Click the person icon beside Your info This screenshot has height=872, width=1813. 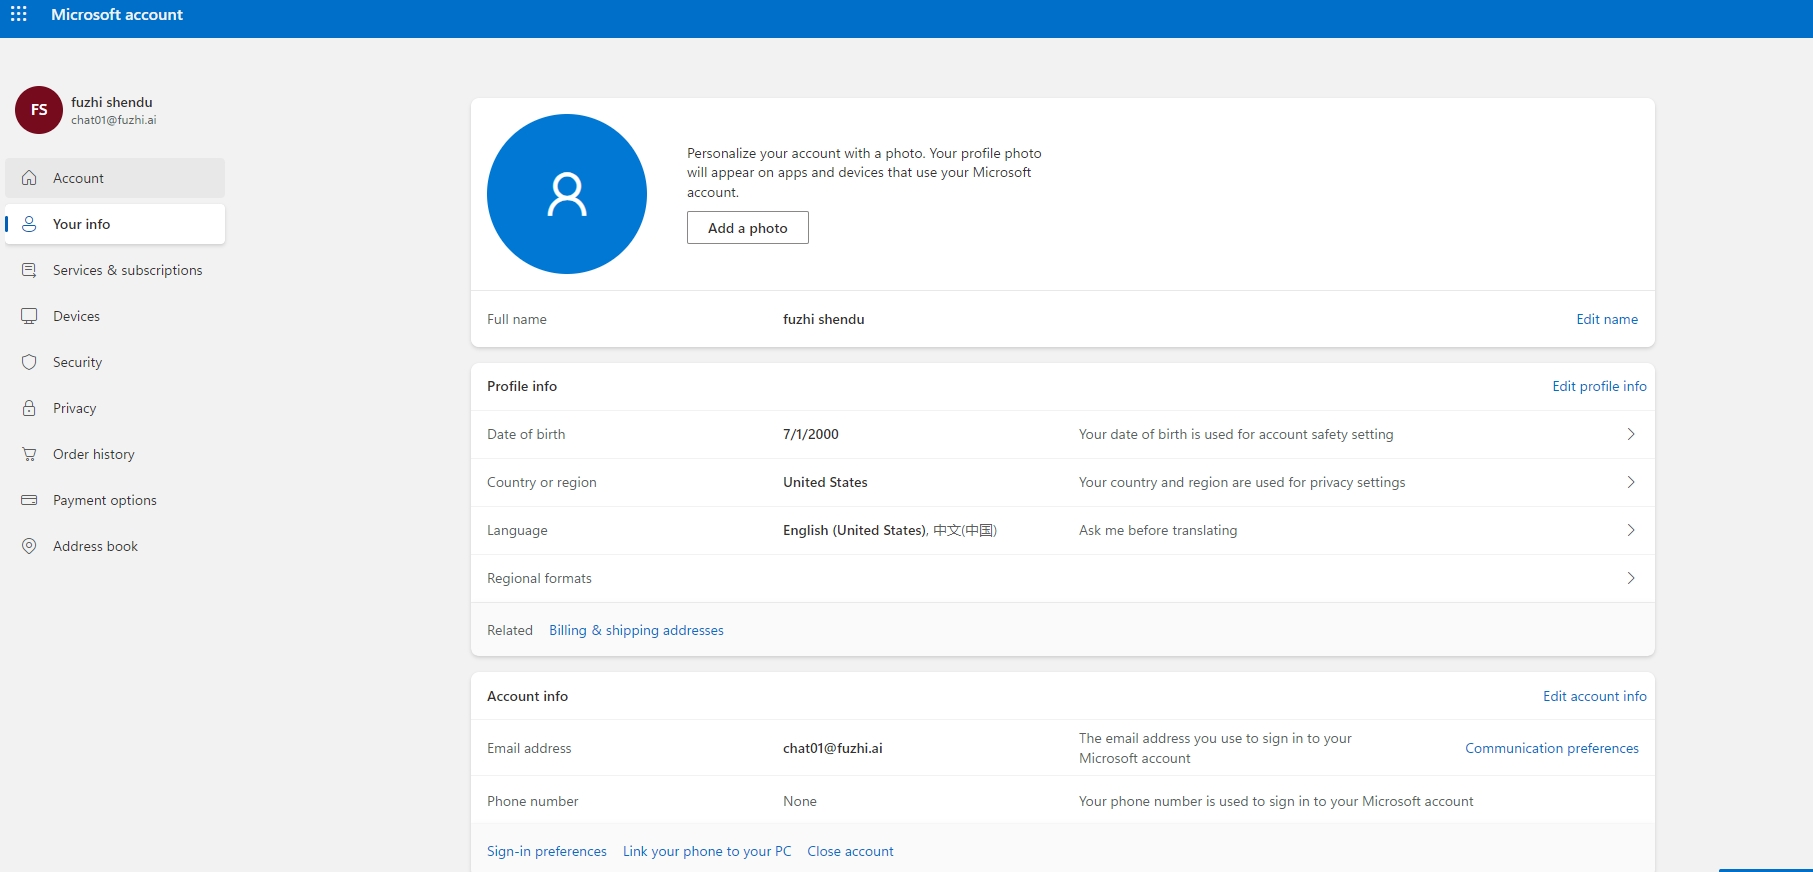(29, 224)
